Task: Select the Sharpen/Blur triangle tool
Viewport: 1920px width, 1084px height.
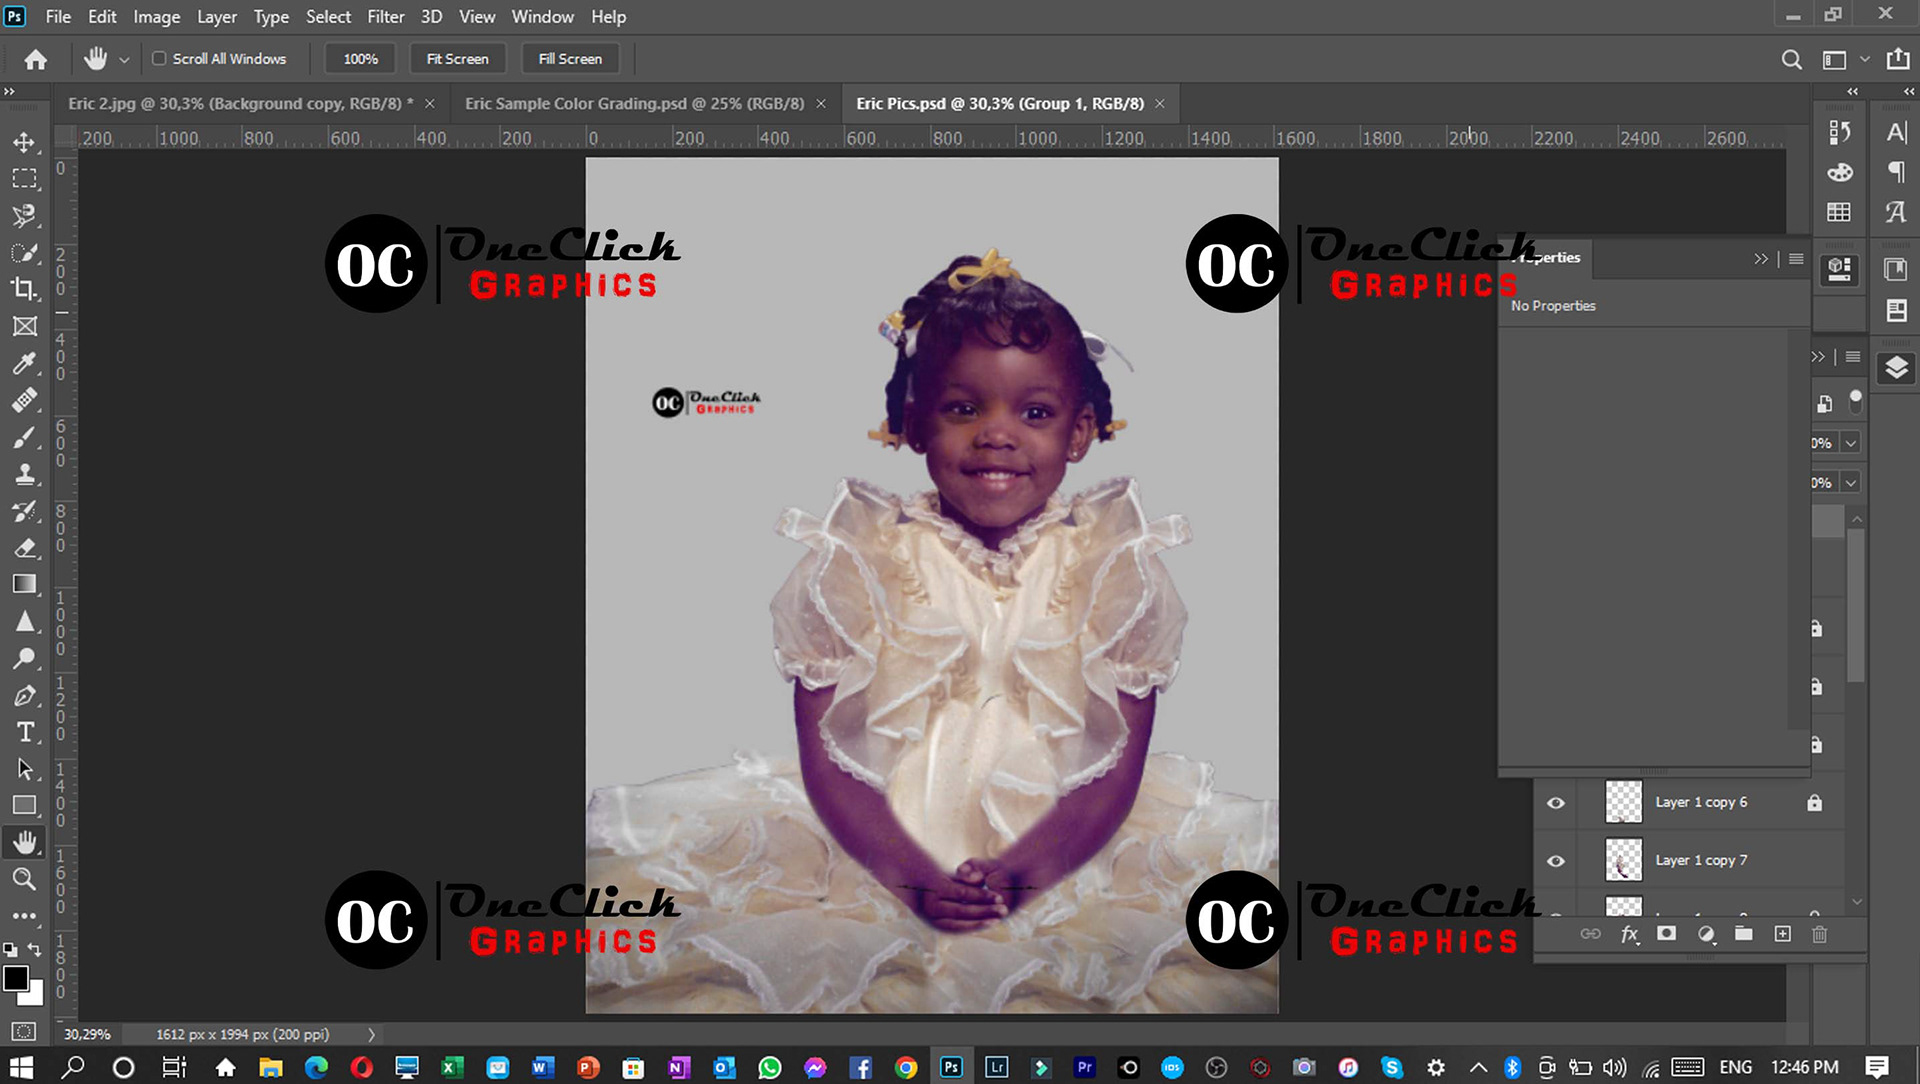Action: click(x=24, y=621)
